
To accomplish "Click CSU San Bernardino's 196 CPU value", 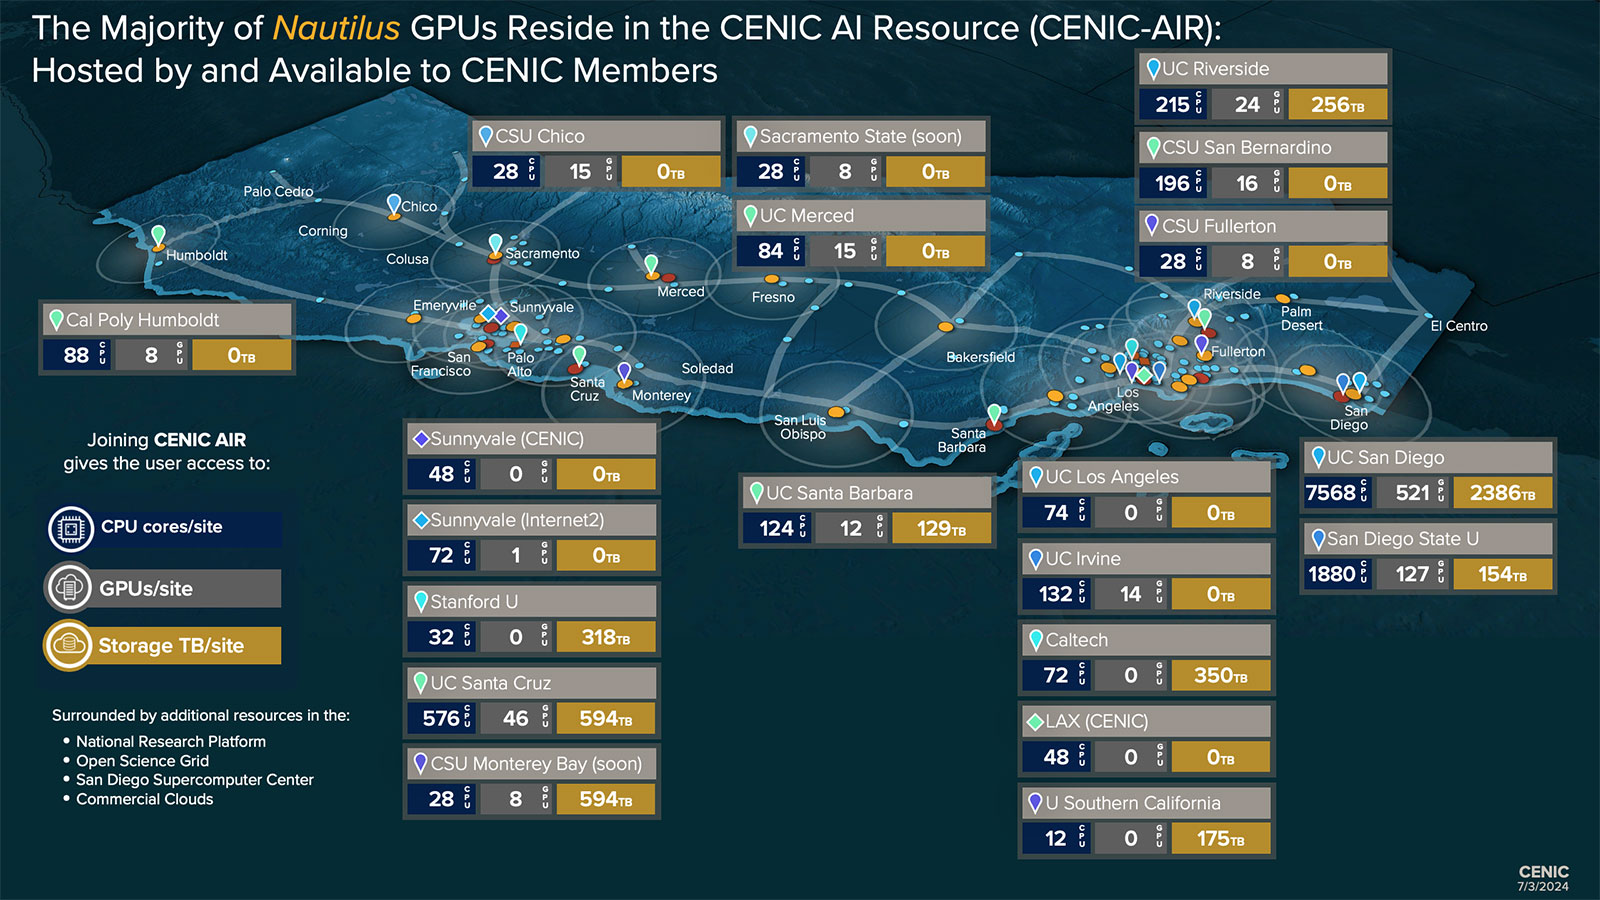I will point(1172,183).
